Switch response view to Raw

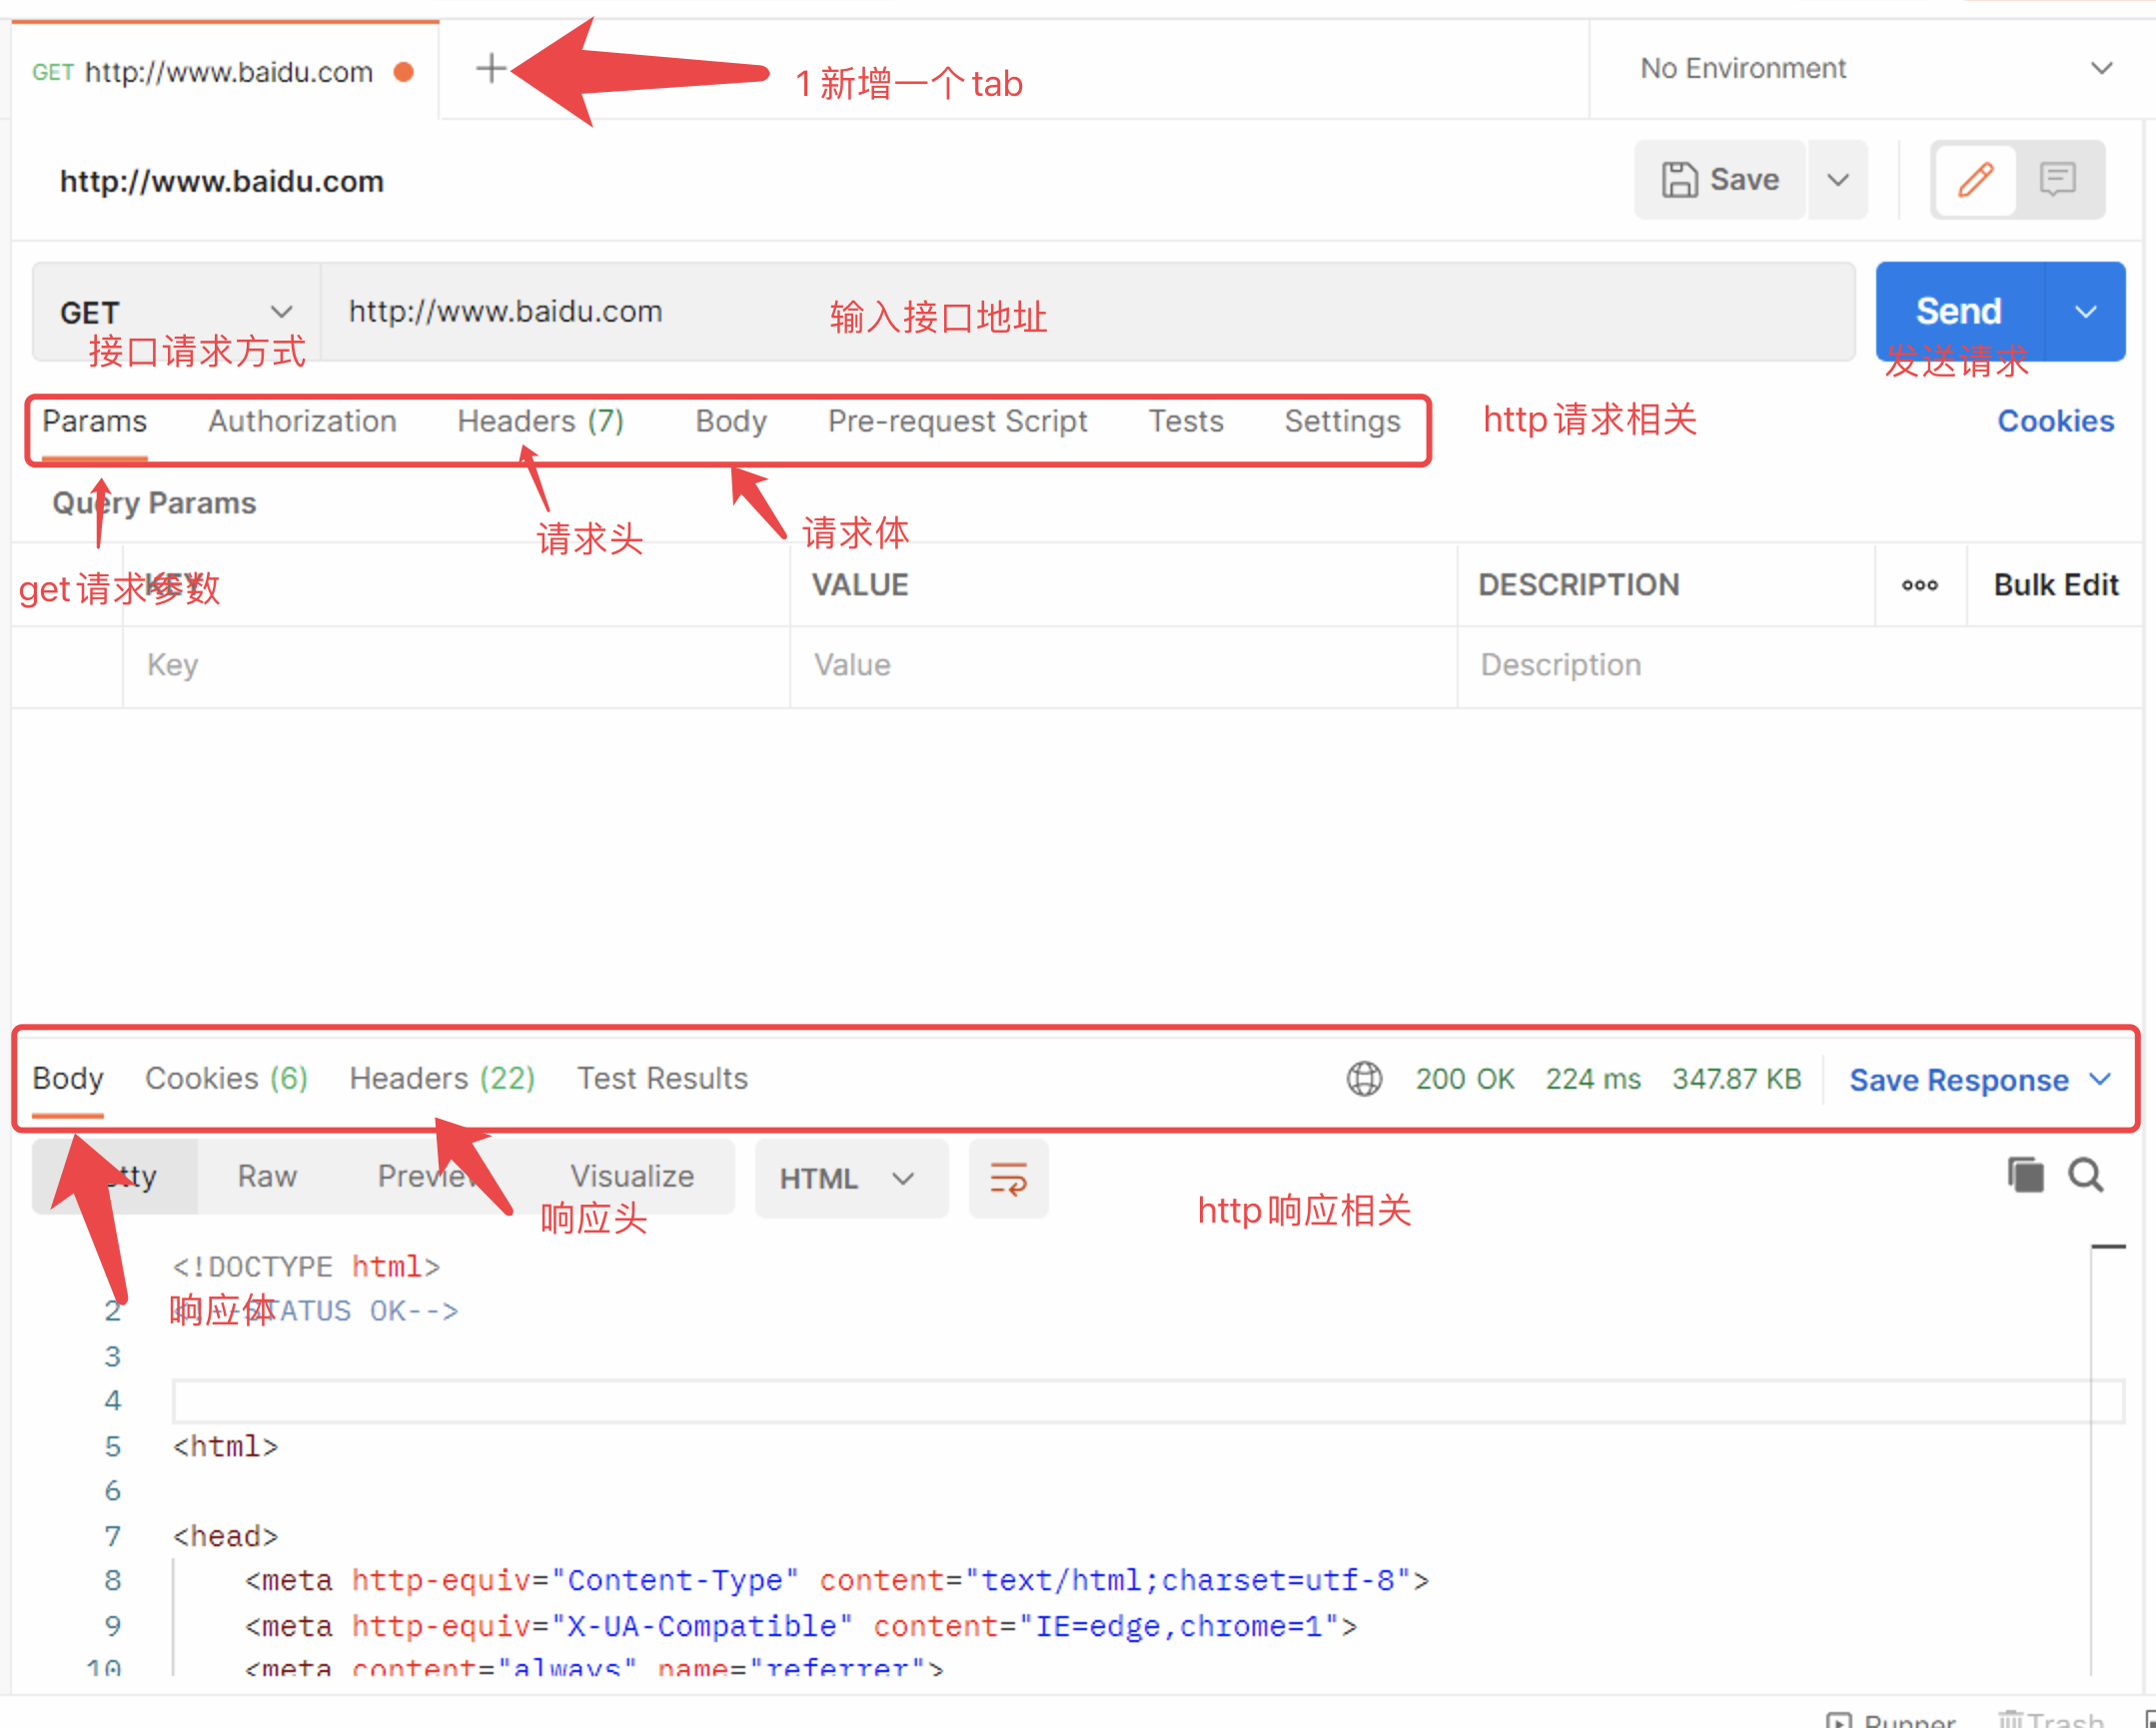coord(267,1176)
